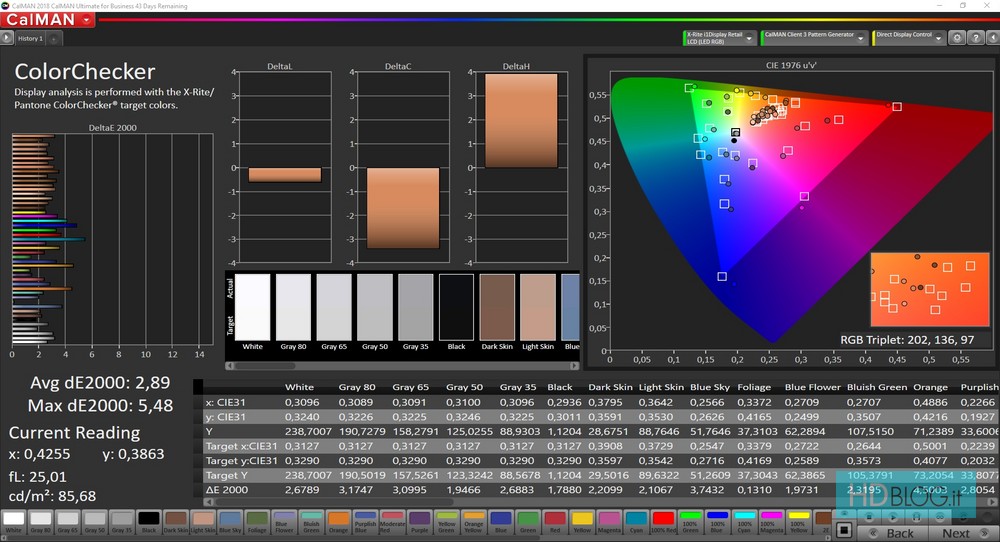Select the 100% Green swatch

[690, 522]
